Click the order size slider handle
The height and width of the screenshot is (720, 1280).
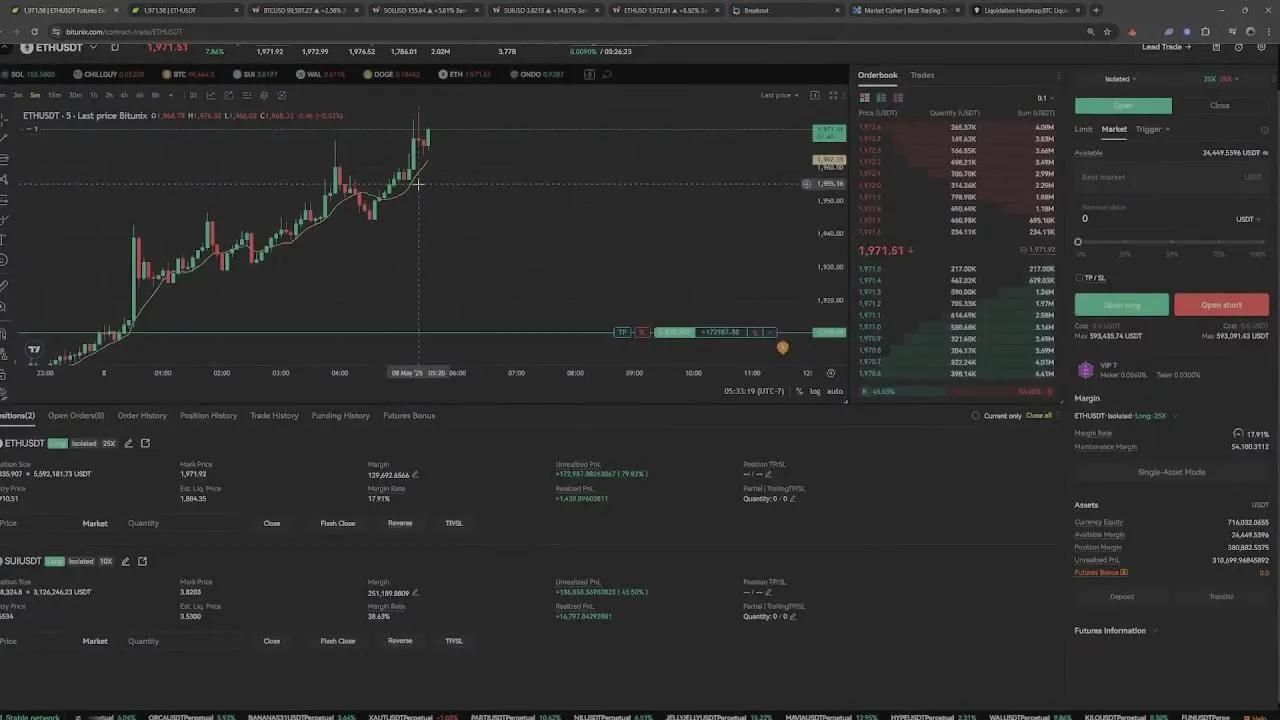(1078, 242)
